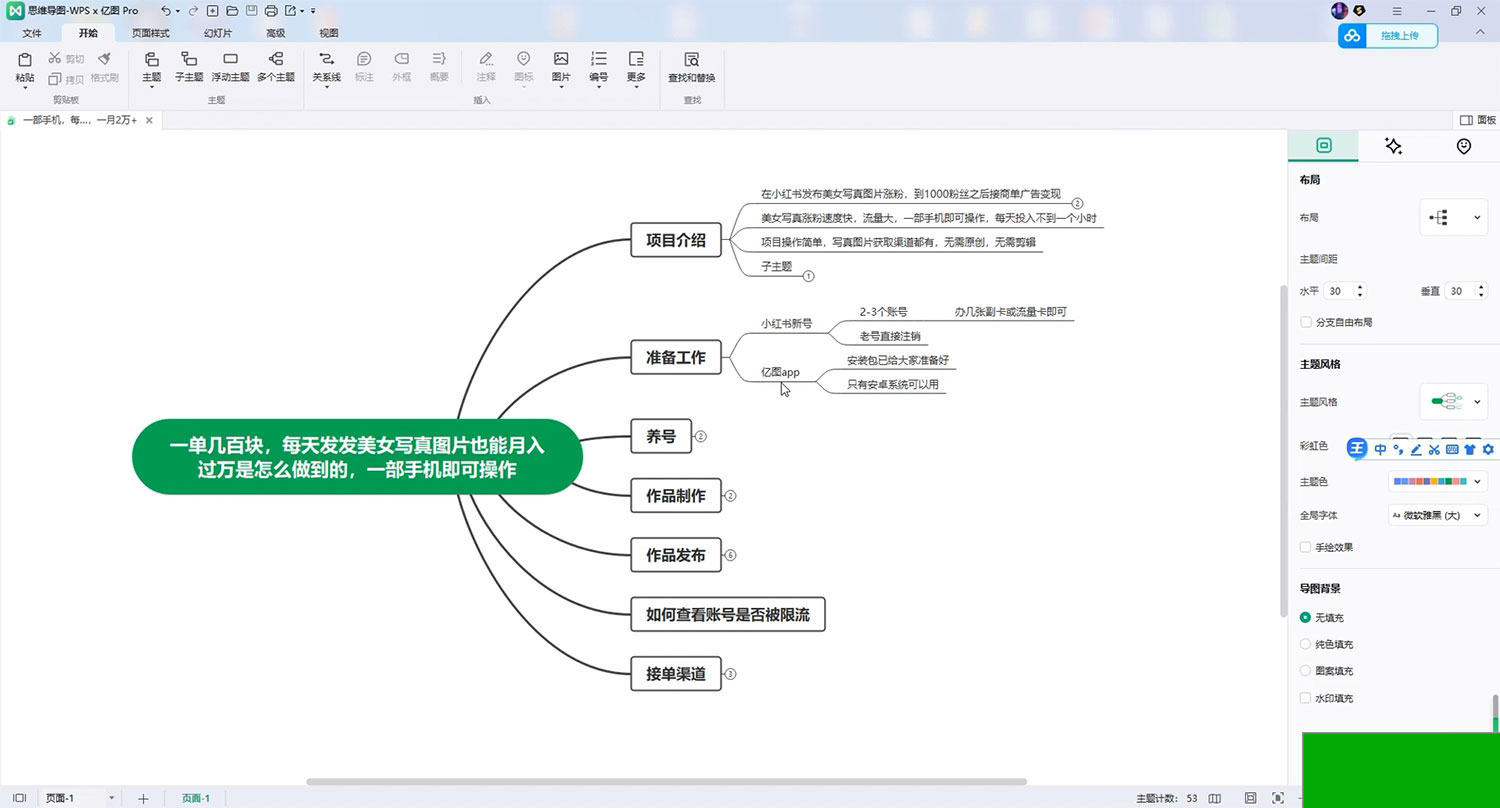This screenshot has width=1500, height=808.
Task: Click the boundary (外框) icon
Action: (401, 60)
